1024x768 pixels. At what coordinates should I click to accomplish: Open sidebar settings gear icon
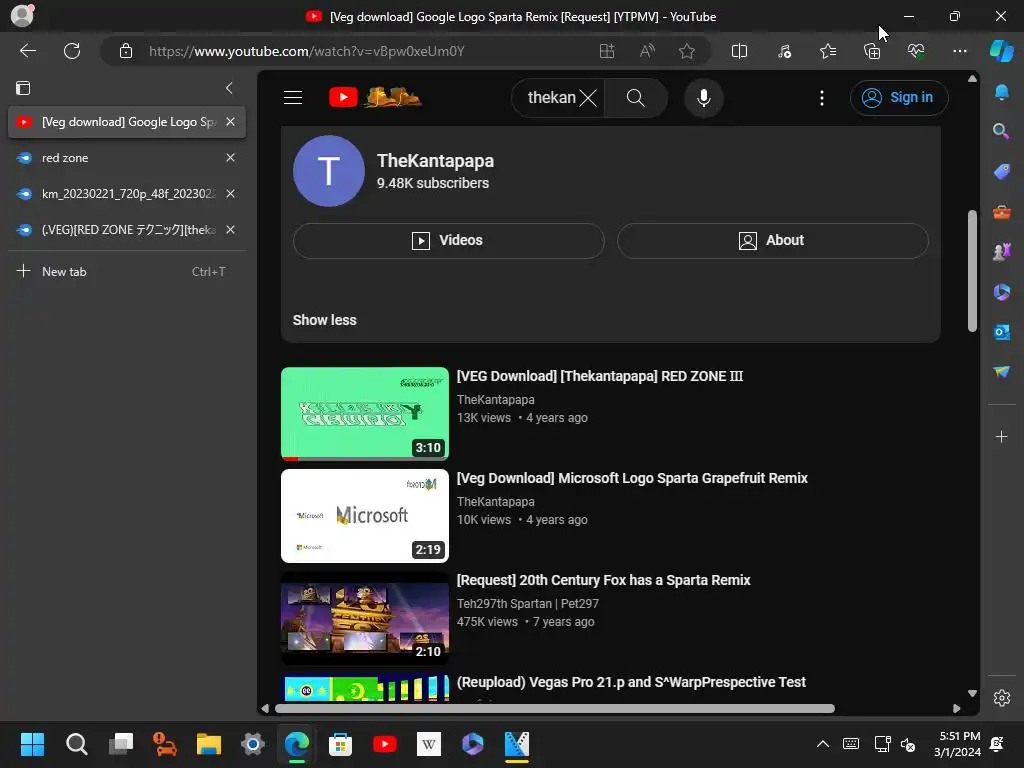tap(1001, 698)
